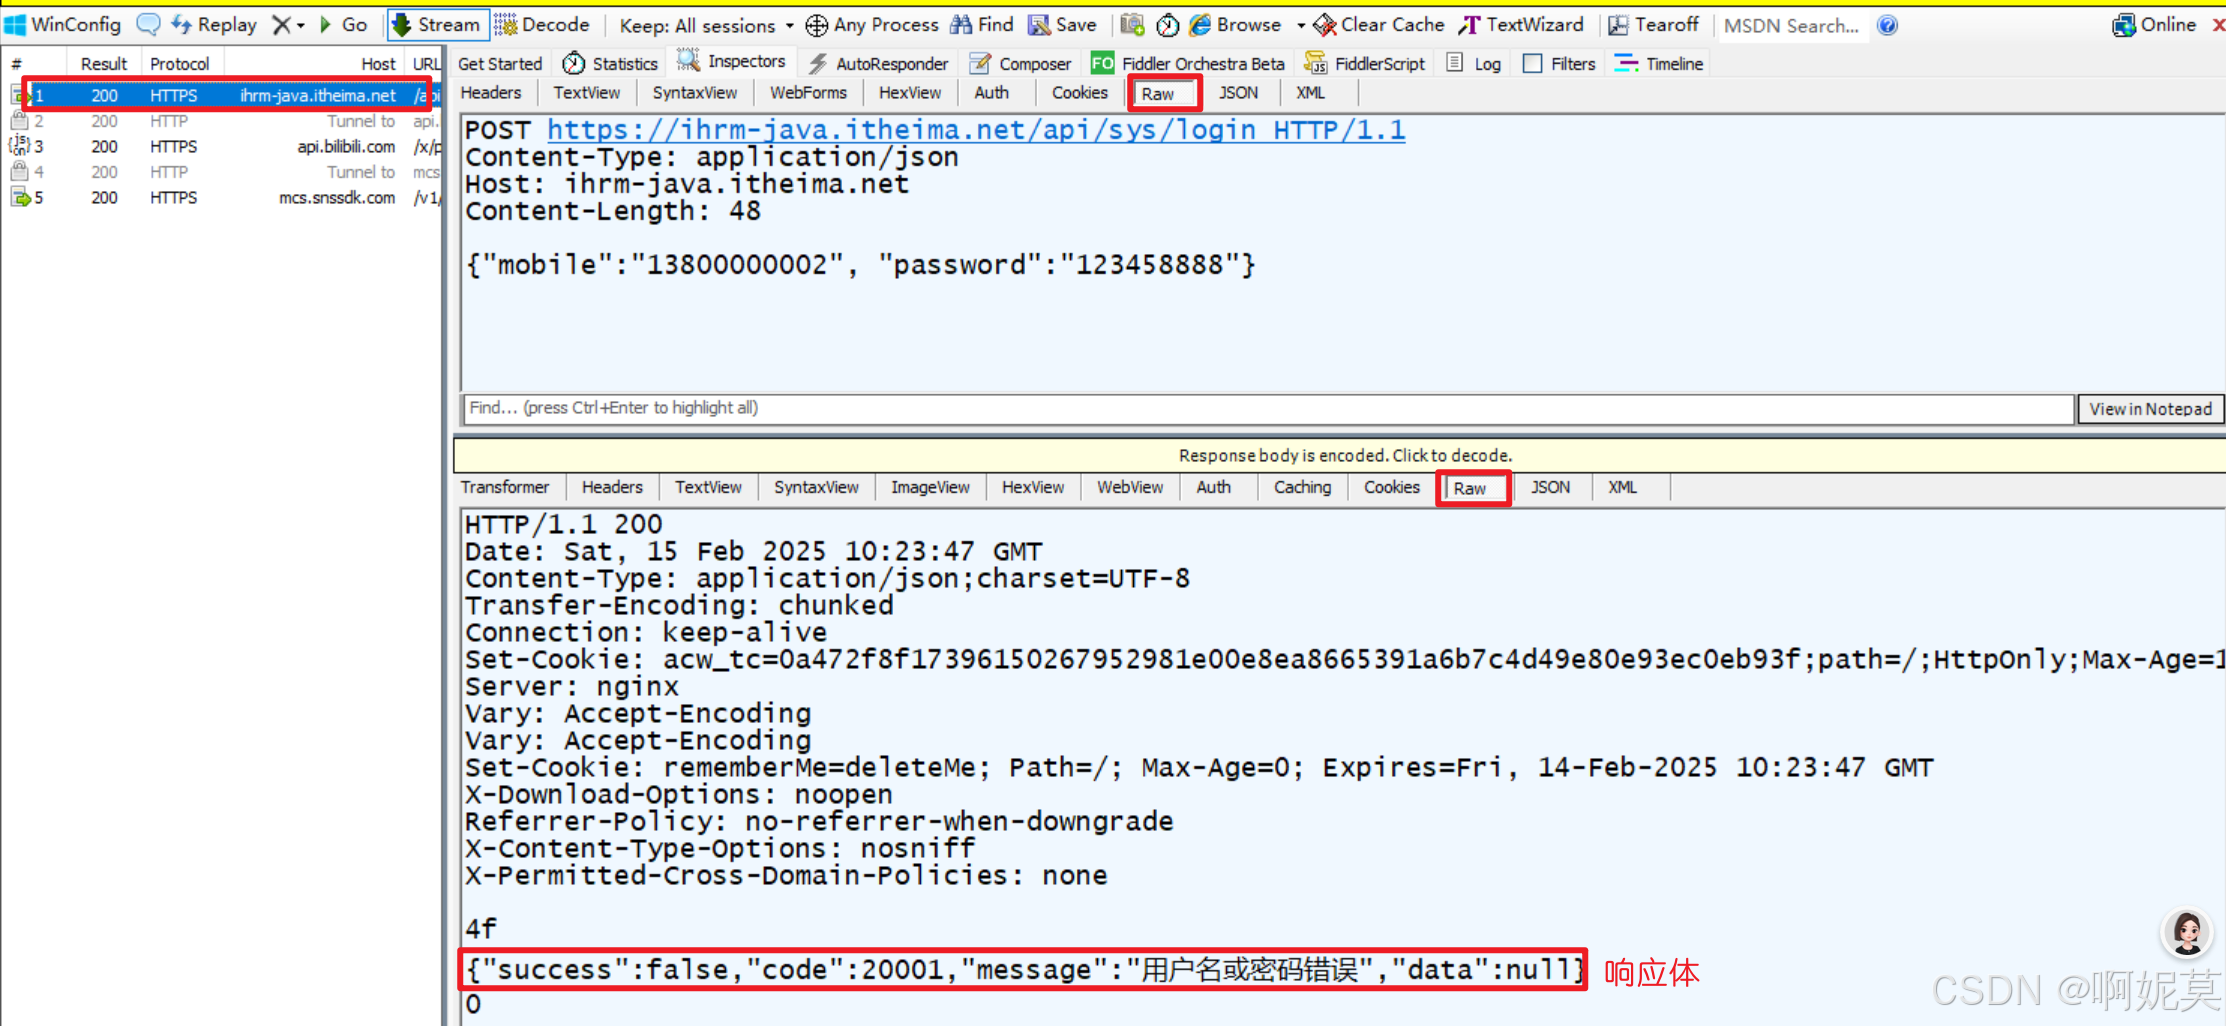The image size is (2226, 1026).
Task: Click the timer clock icon
Action: (1167, 25)
